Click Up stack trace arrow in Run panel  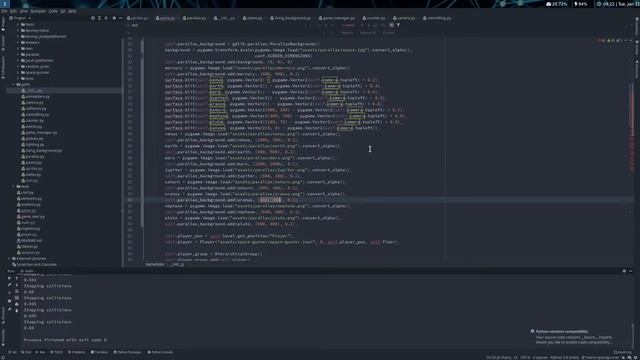pyautogui.click(x=17, y=279)
